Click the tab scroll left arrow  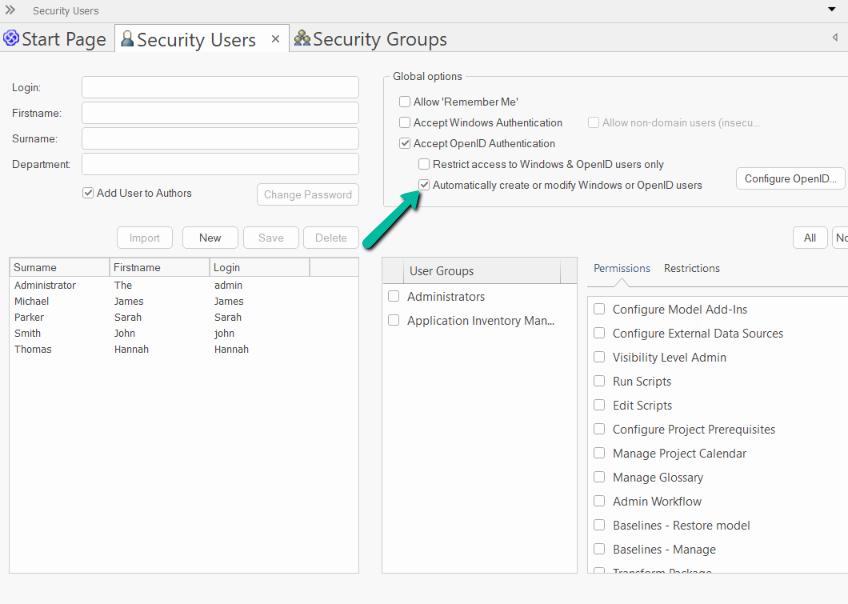pos(835,37)
